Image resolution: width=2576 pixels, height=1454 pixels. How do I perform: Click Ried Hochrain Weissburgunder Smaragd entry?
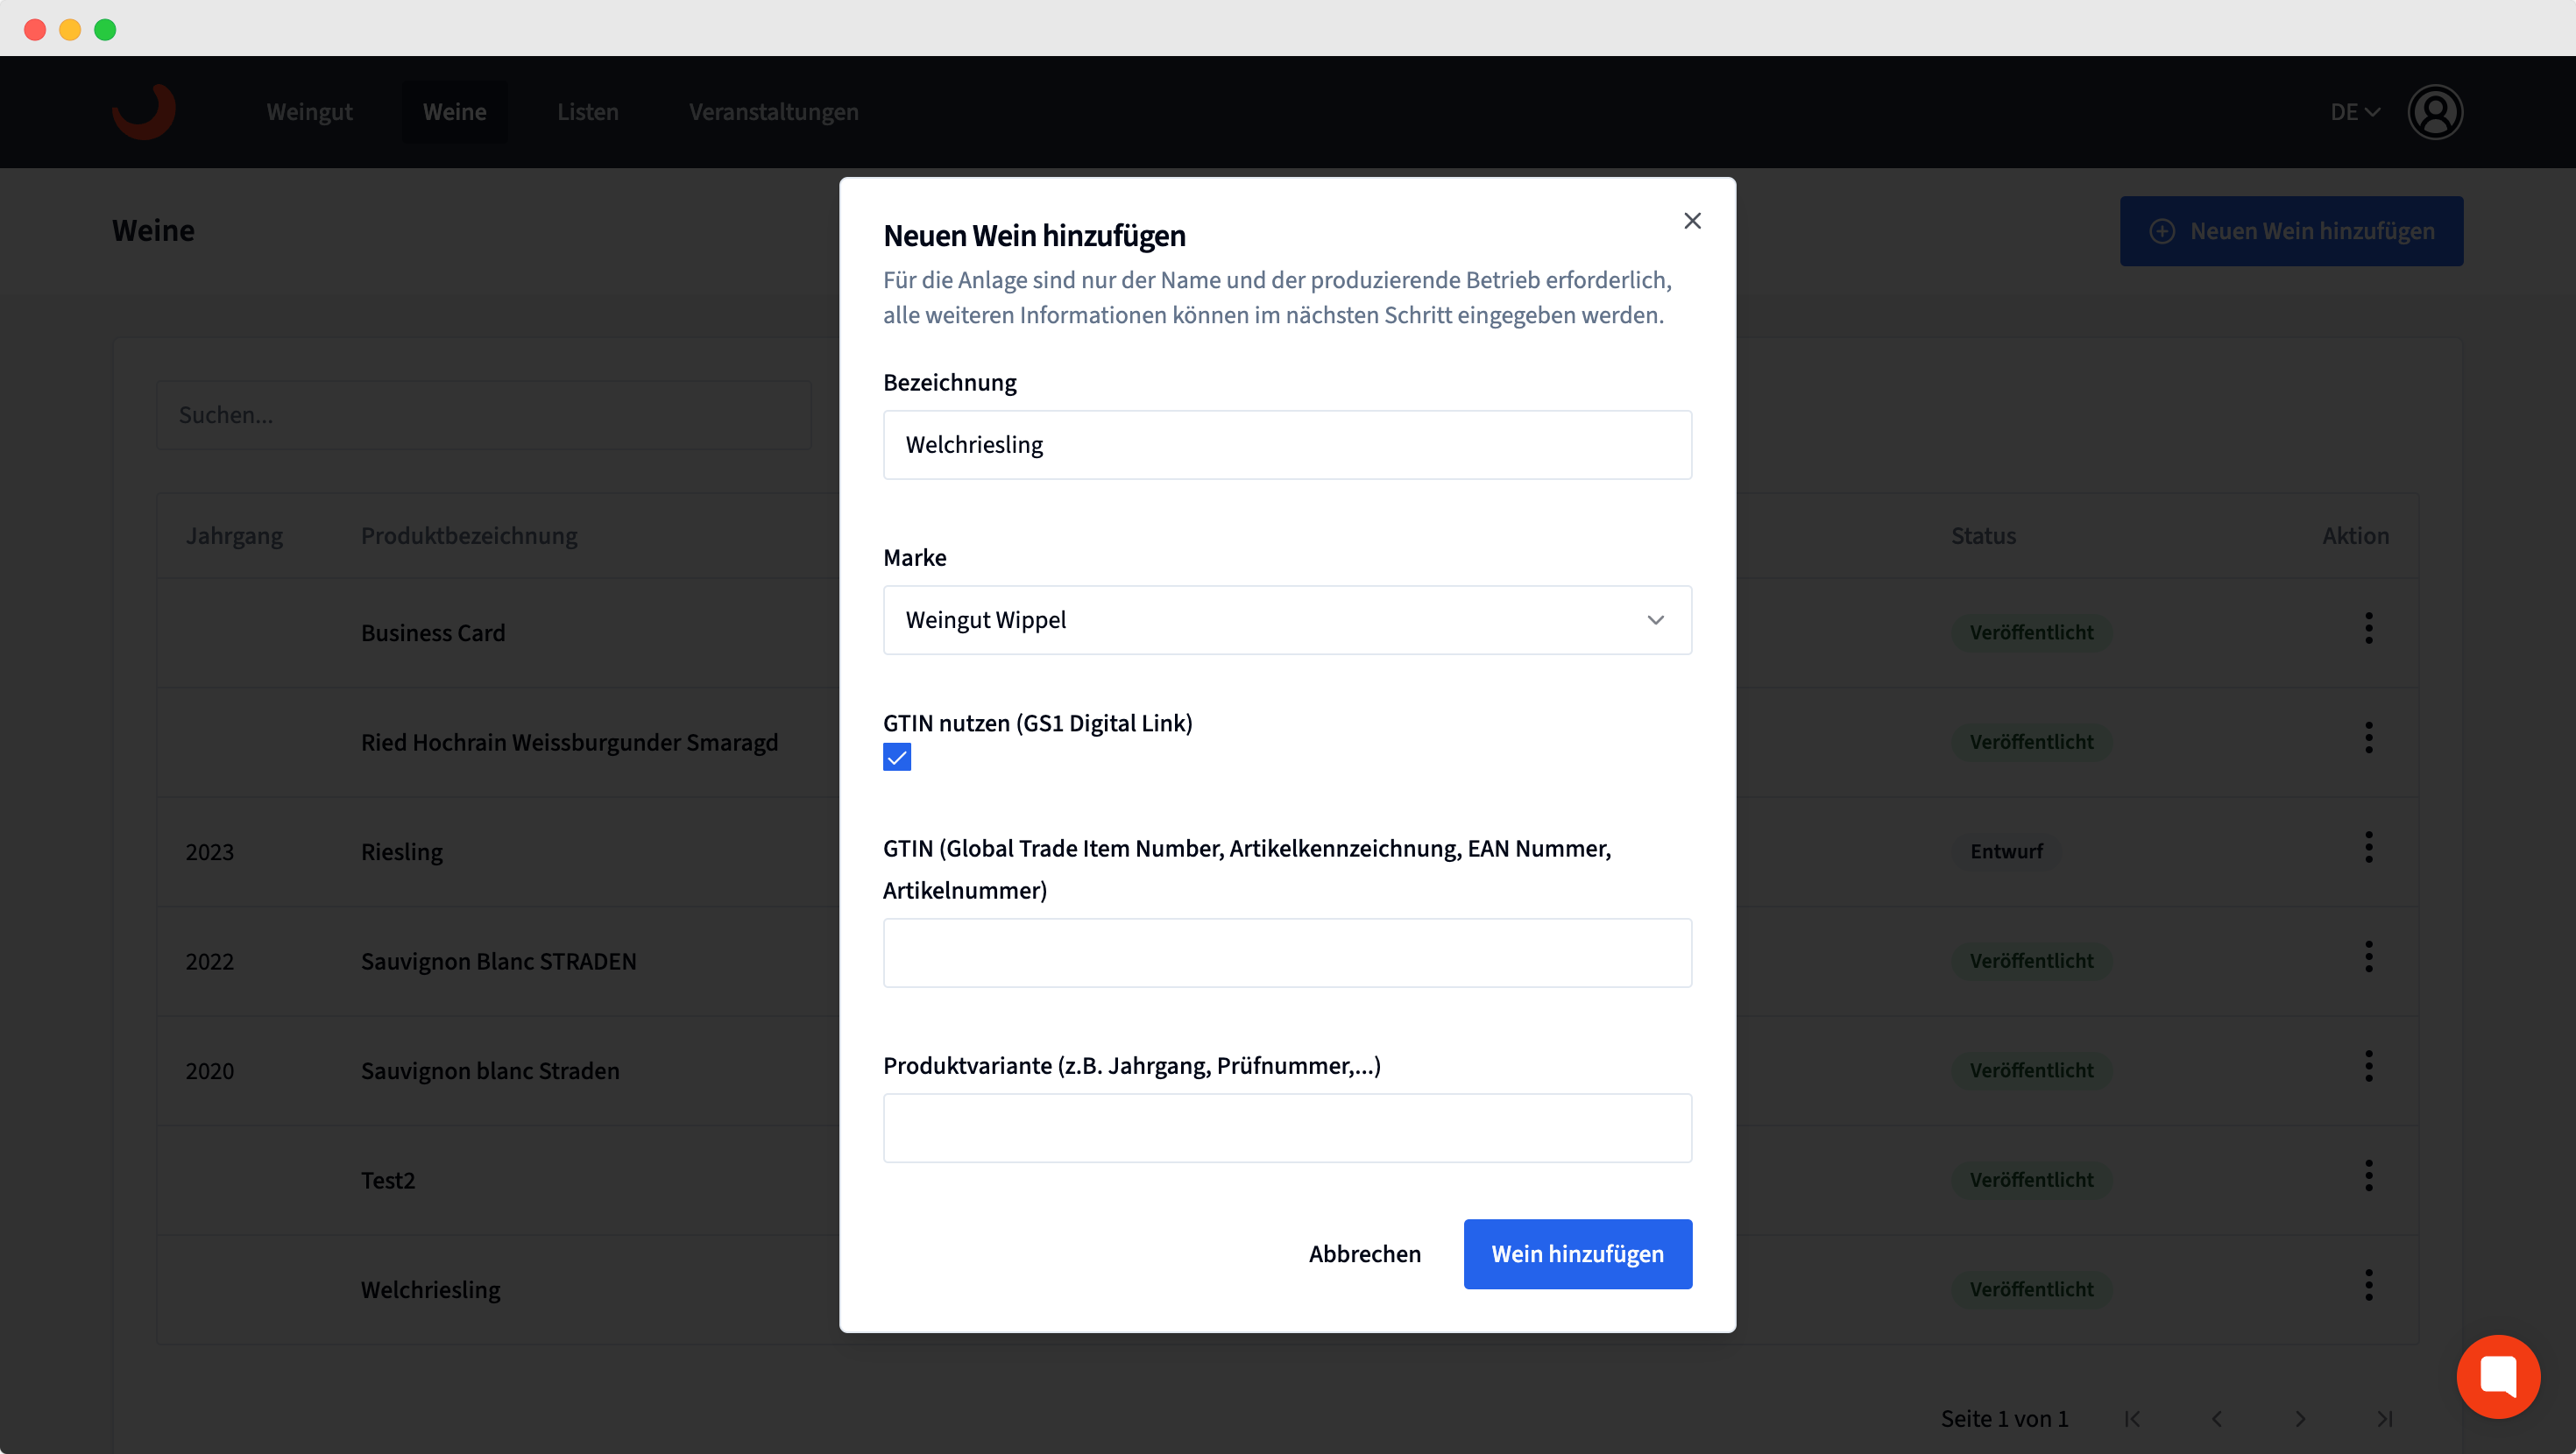pos(569,743)
